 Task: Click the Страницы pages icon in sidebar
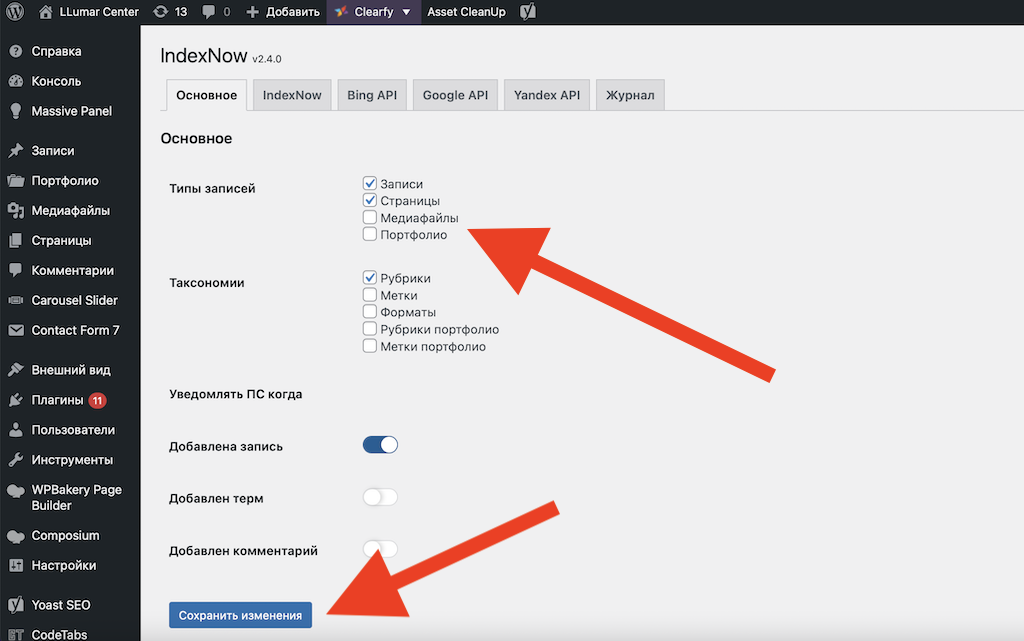click(16, 241)
